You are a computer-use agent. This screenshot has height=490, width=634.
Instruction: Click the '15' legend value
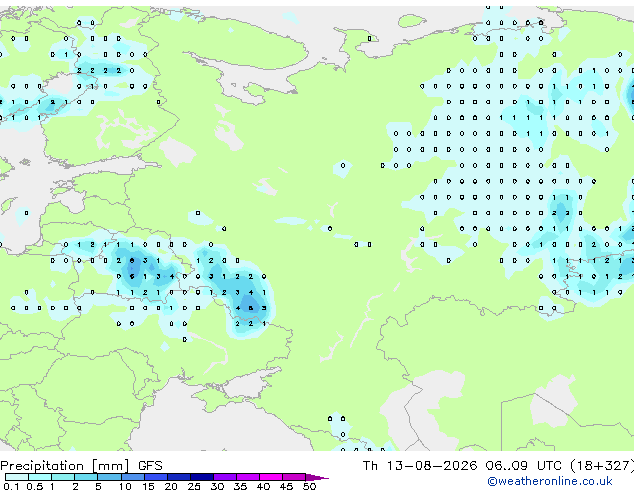pyautogui.click(x=148, y=486)
